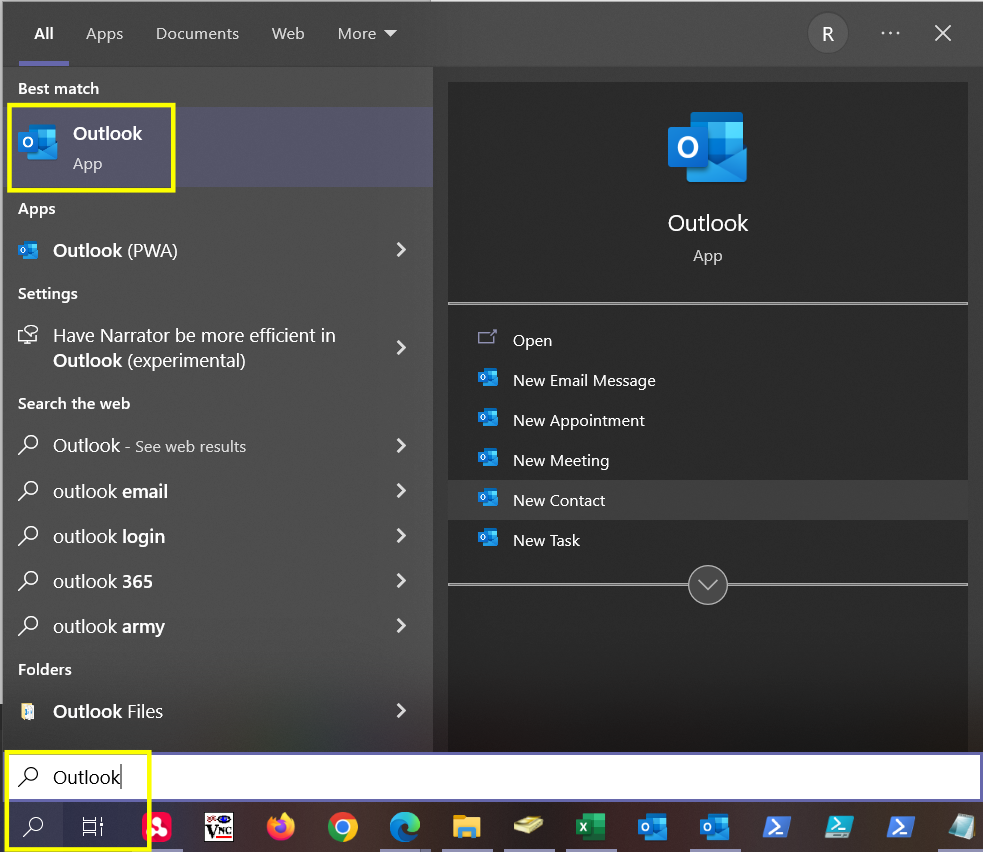Screen dimensions: 983x852
Task: Expand Outlook Files folder arrow
Action: [x=401, y=710]
